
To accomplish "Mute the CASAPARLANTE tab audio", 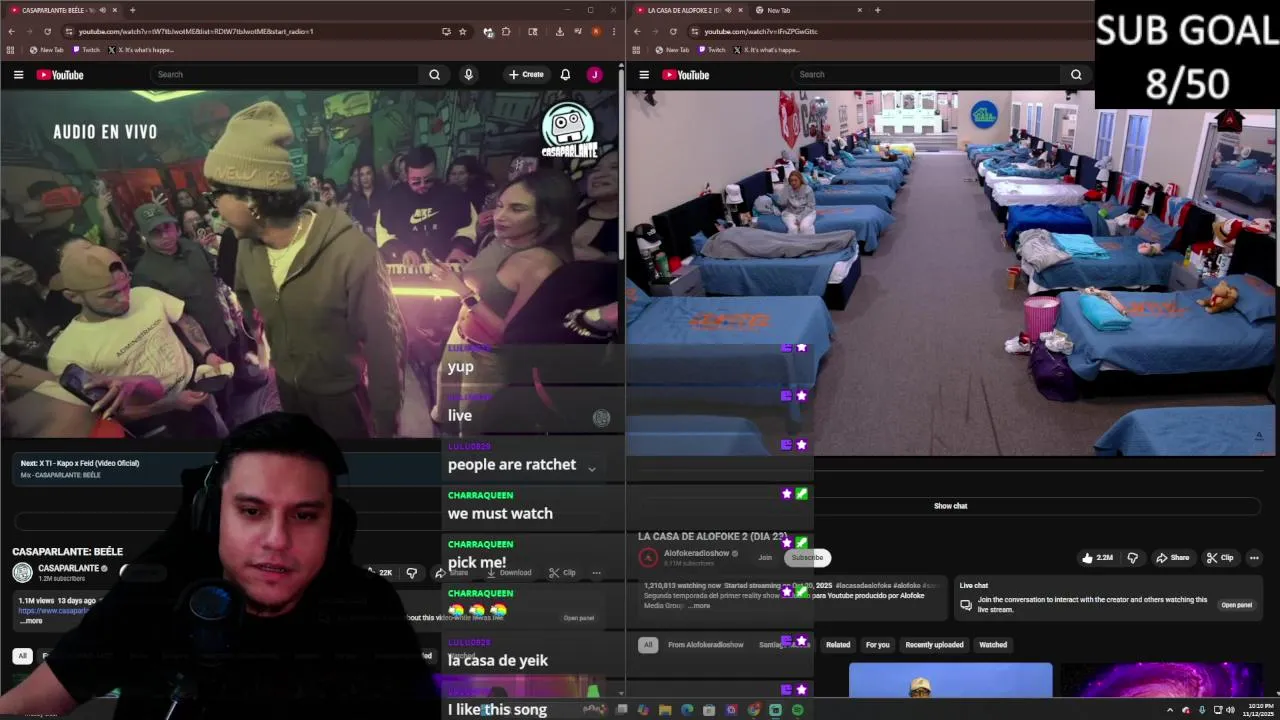I will click(x=102, y=10).
